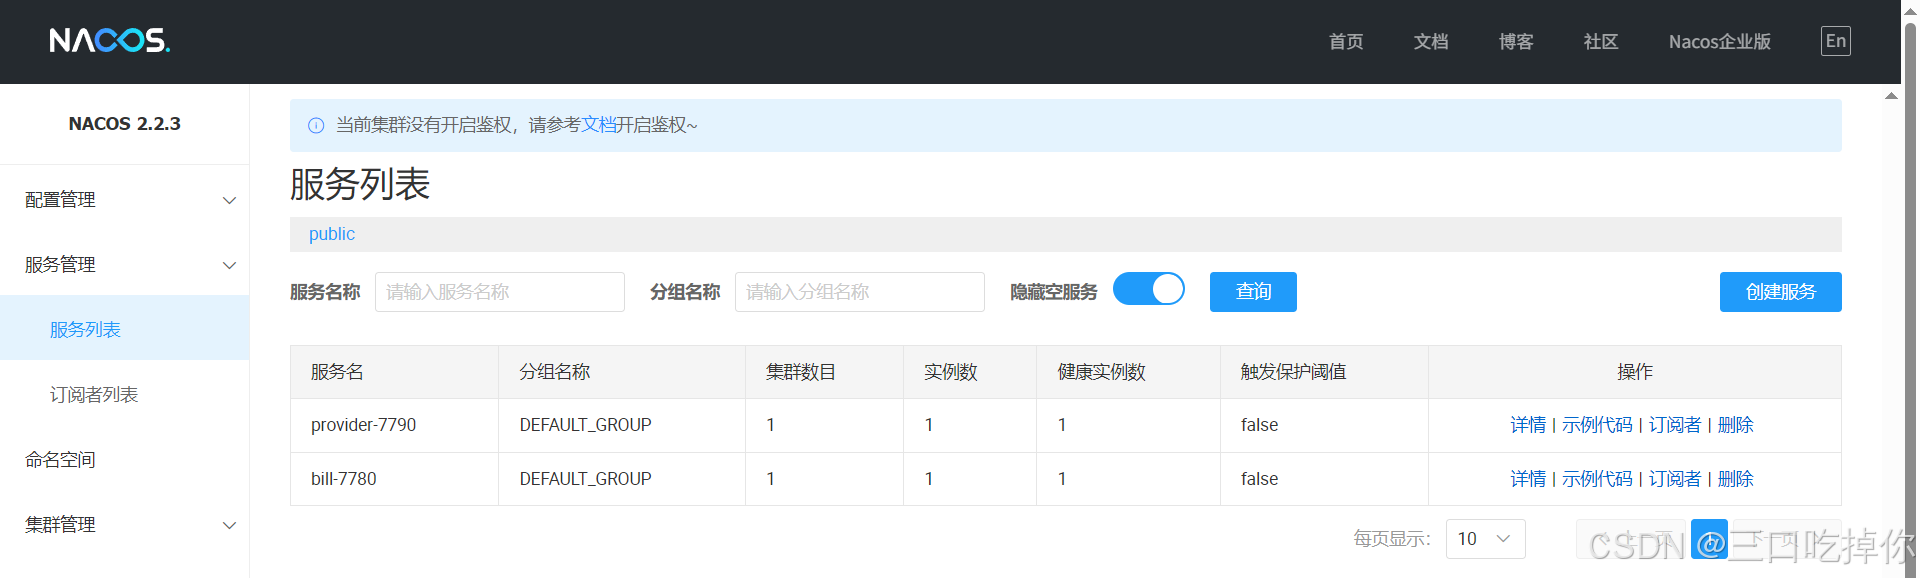Open the 文档 link in the notice
Screen dimensions: 1920x578
click(x=598, y=125)
